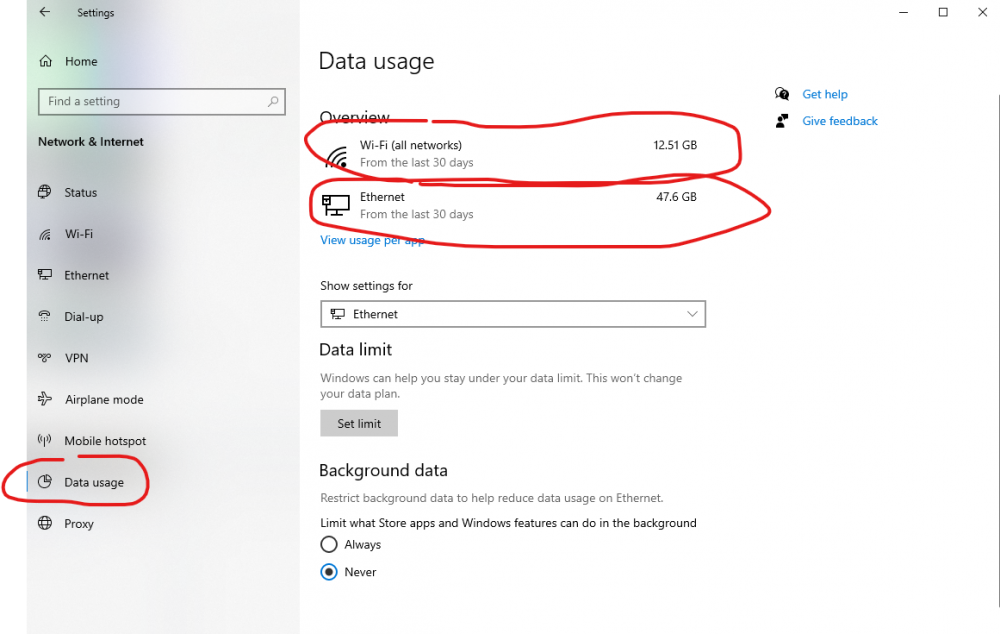Click the Ethernet overview computer icon
Screen dimensions: 1000x634
point(335,205)
